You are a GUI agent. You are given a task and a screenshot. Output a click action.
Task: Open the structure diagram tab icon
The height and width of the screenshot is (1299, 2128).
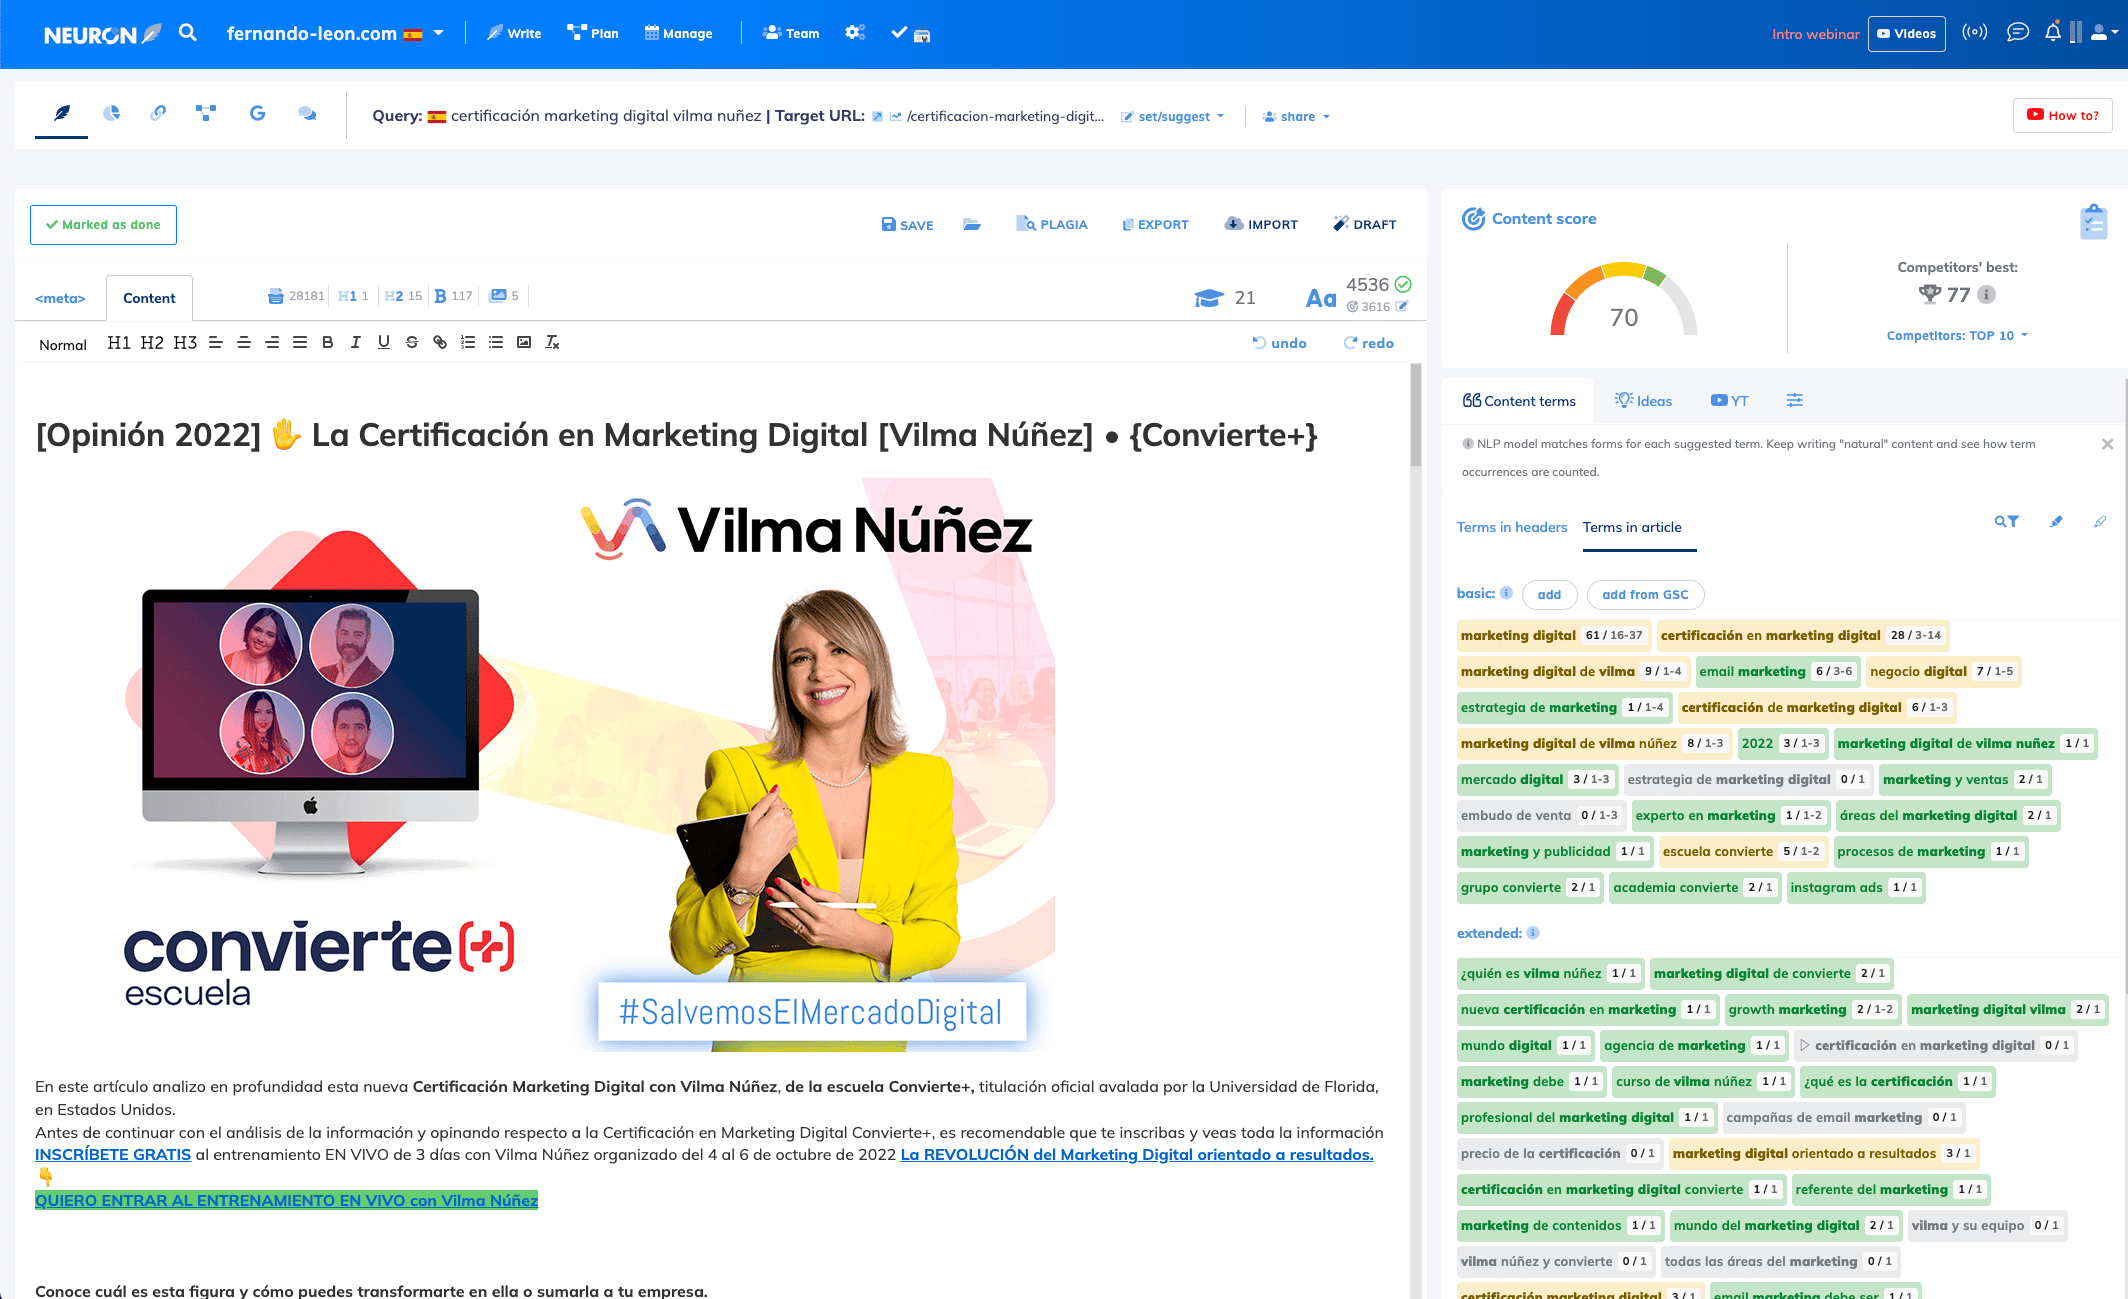click(x=206, y=114)
